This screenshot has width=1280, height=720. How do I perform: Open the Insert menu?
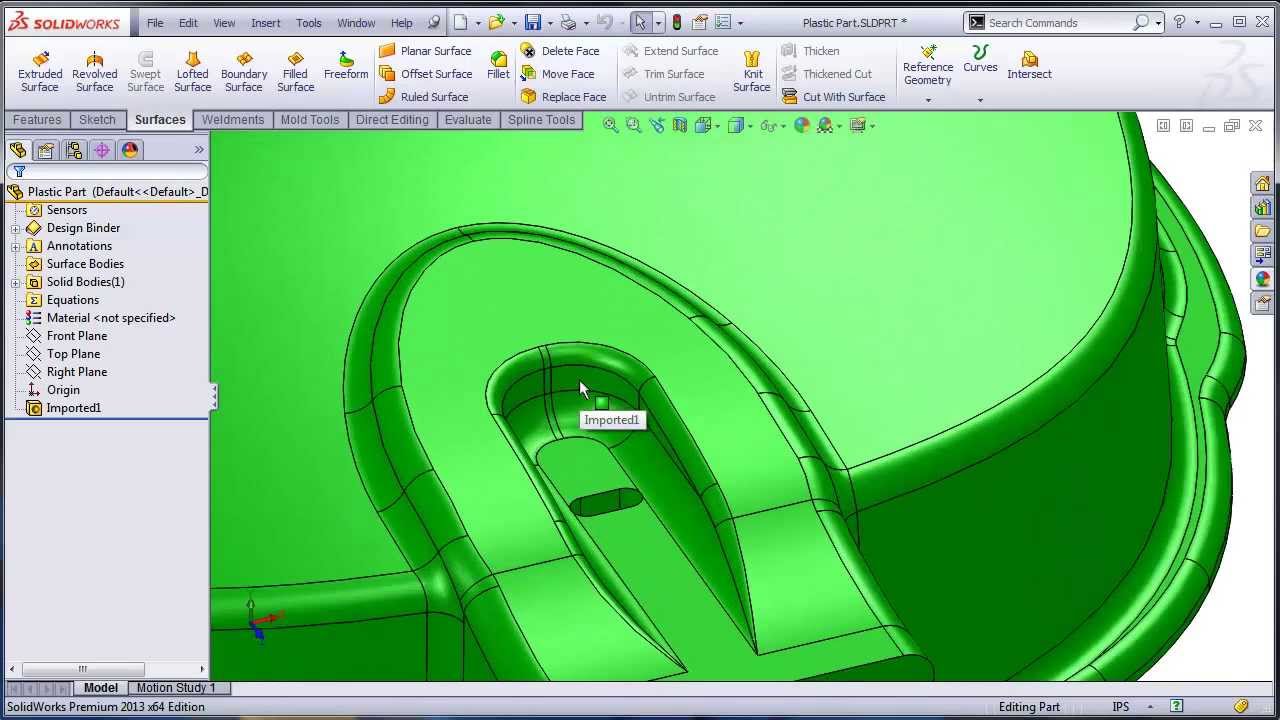point(266,23)
